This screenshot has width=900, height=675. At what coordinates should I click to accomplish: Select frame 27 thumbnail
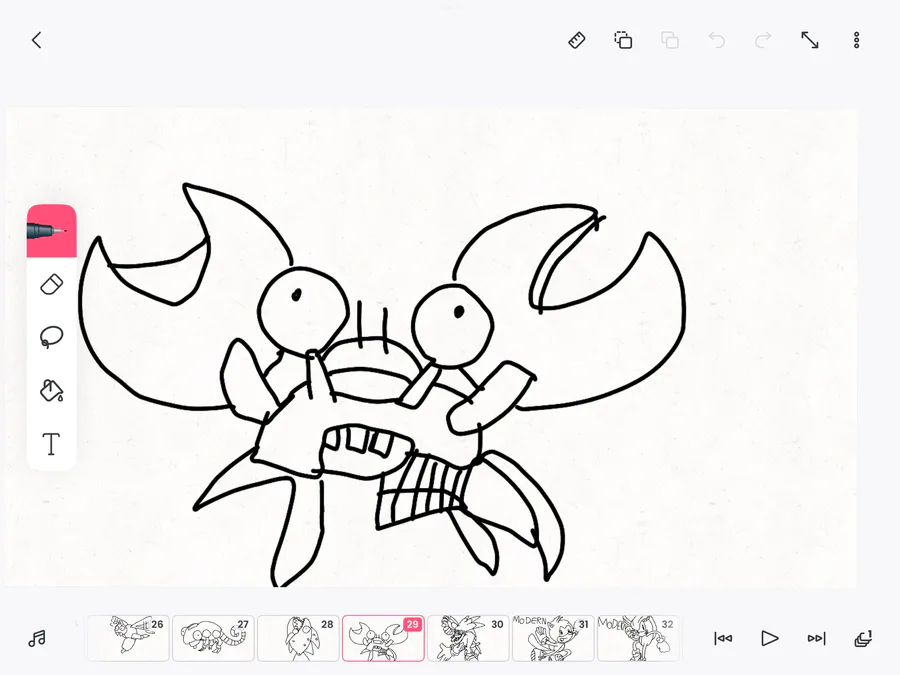(x=213, y=638)
